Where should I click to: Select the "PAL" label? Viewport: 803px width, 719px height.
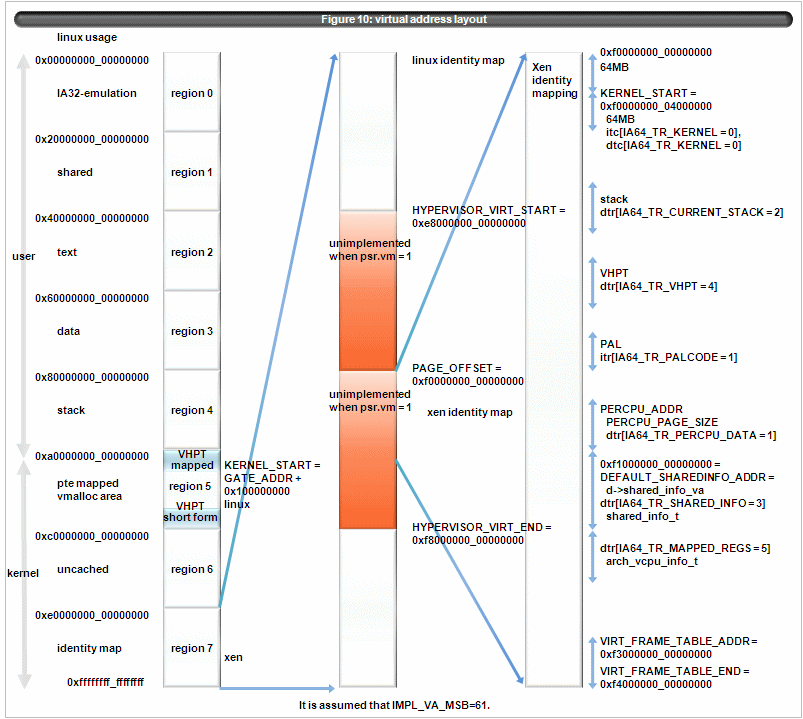(x=610, y=344)
